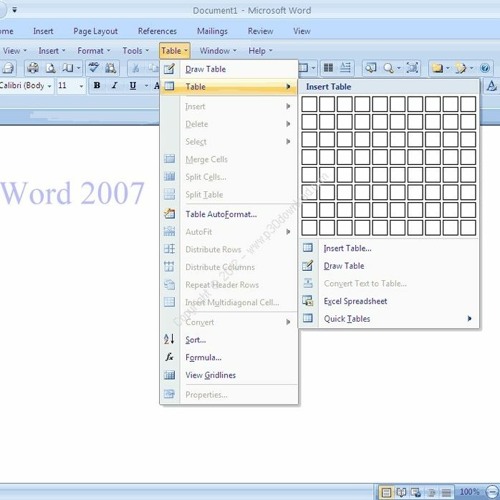Choose Sort... in the Table menu
The image size is (500, 500).
tap(229, 340)
